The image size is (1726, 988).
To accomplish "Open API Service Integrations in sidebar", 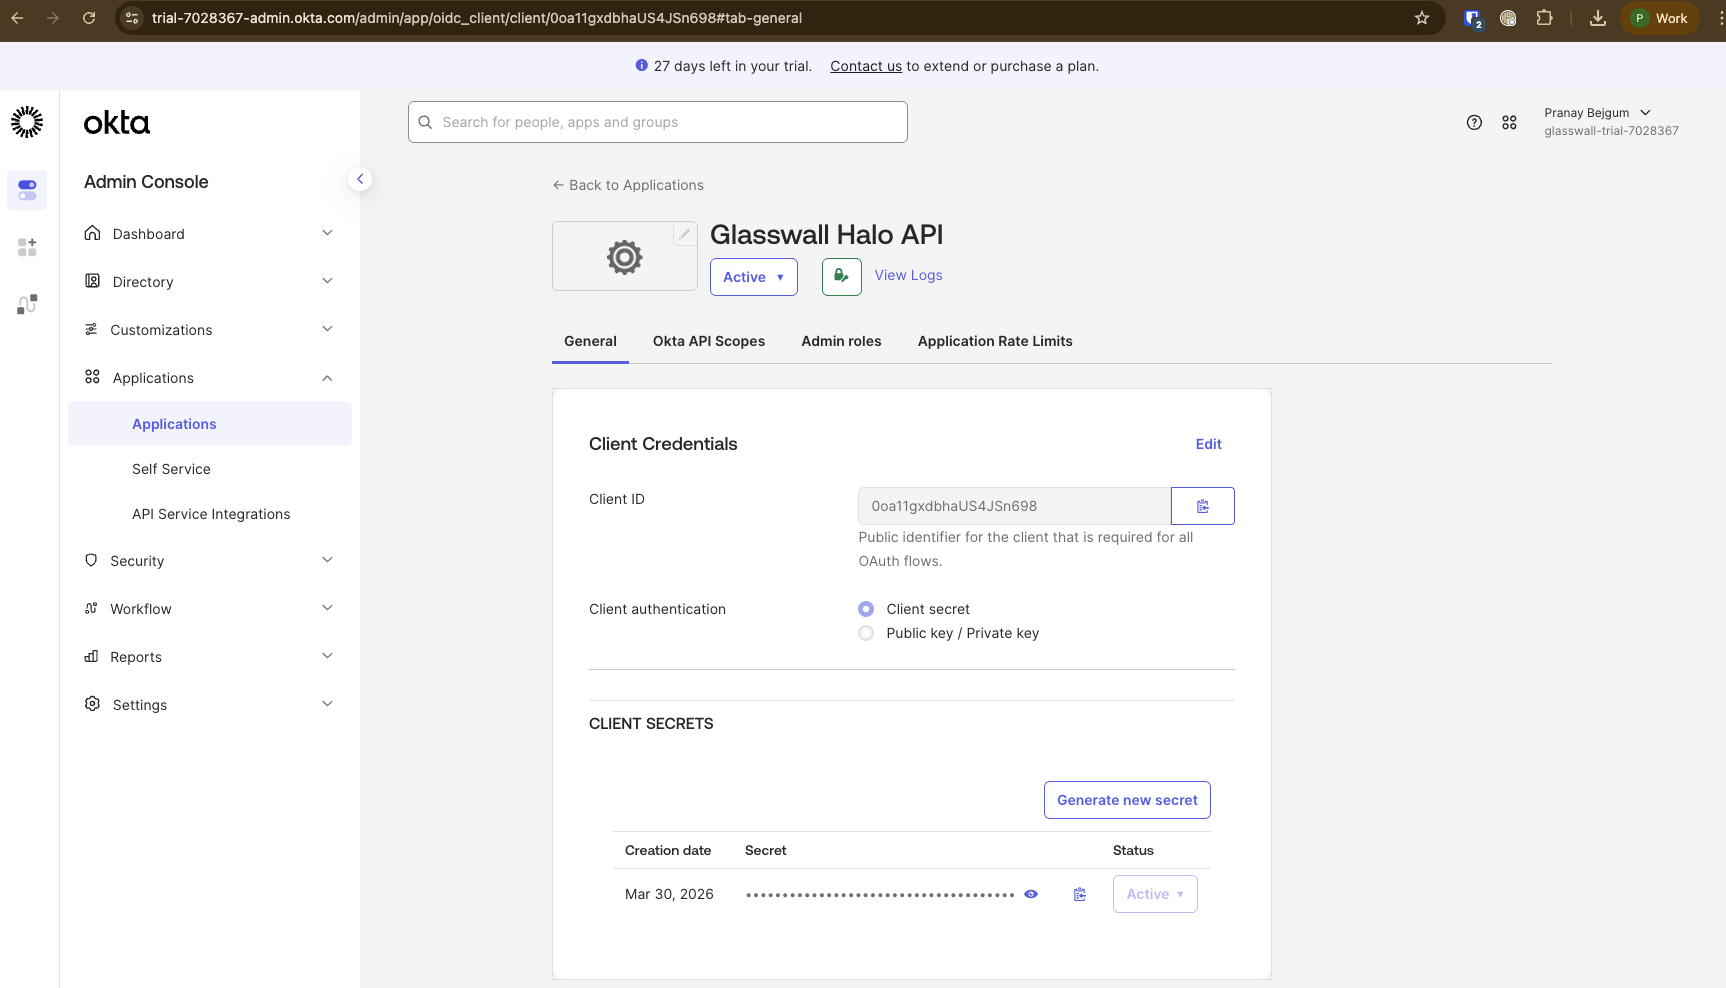I will point(211,514).
